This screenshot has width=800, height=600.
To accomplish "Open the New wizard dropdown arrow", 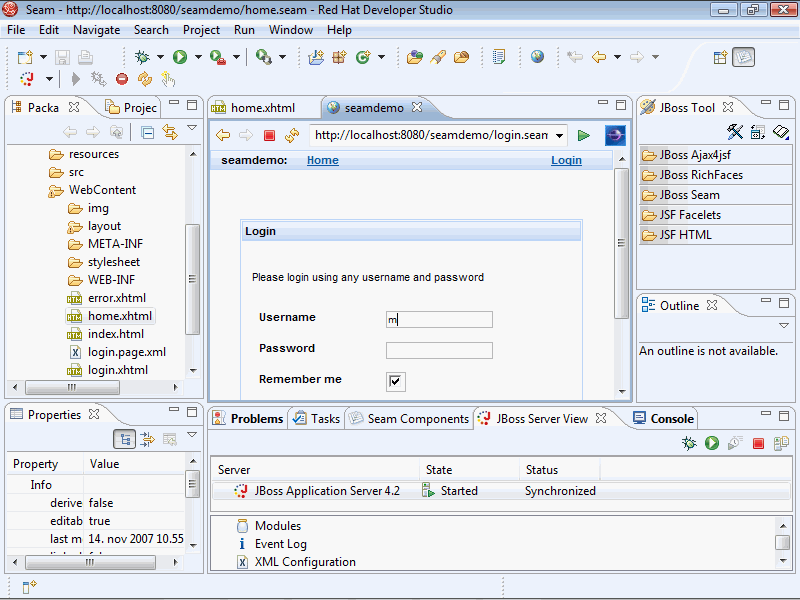I will coord(43,57).
